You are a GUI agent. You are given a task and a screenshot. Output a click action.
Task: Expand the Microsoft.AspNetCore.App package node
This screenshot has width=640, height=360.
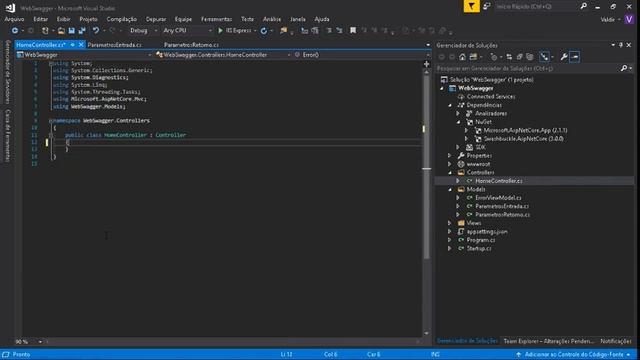[467, 131]
